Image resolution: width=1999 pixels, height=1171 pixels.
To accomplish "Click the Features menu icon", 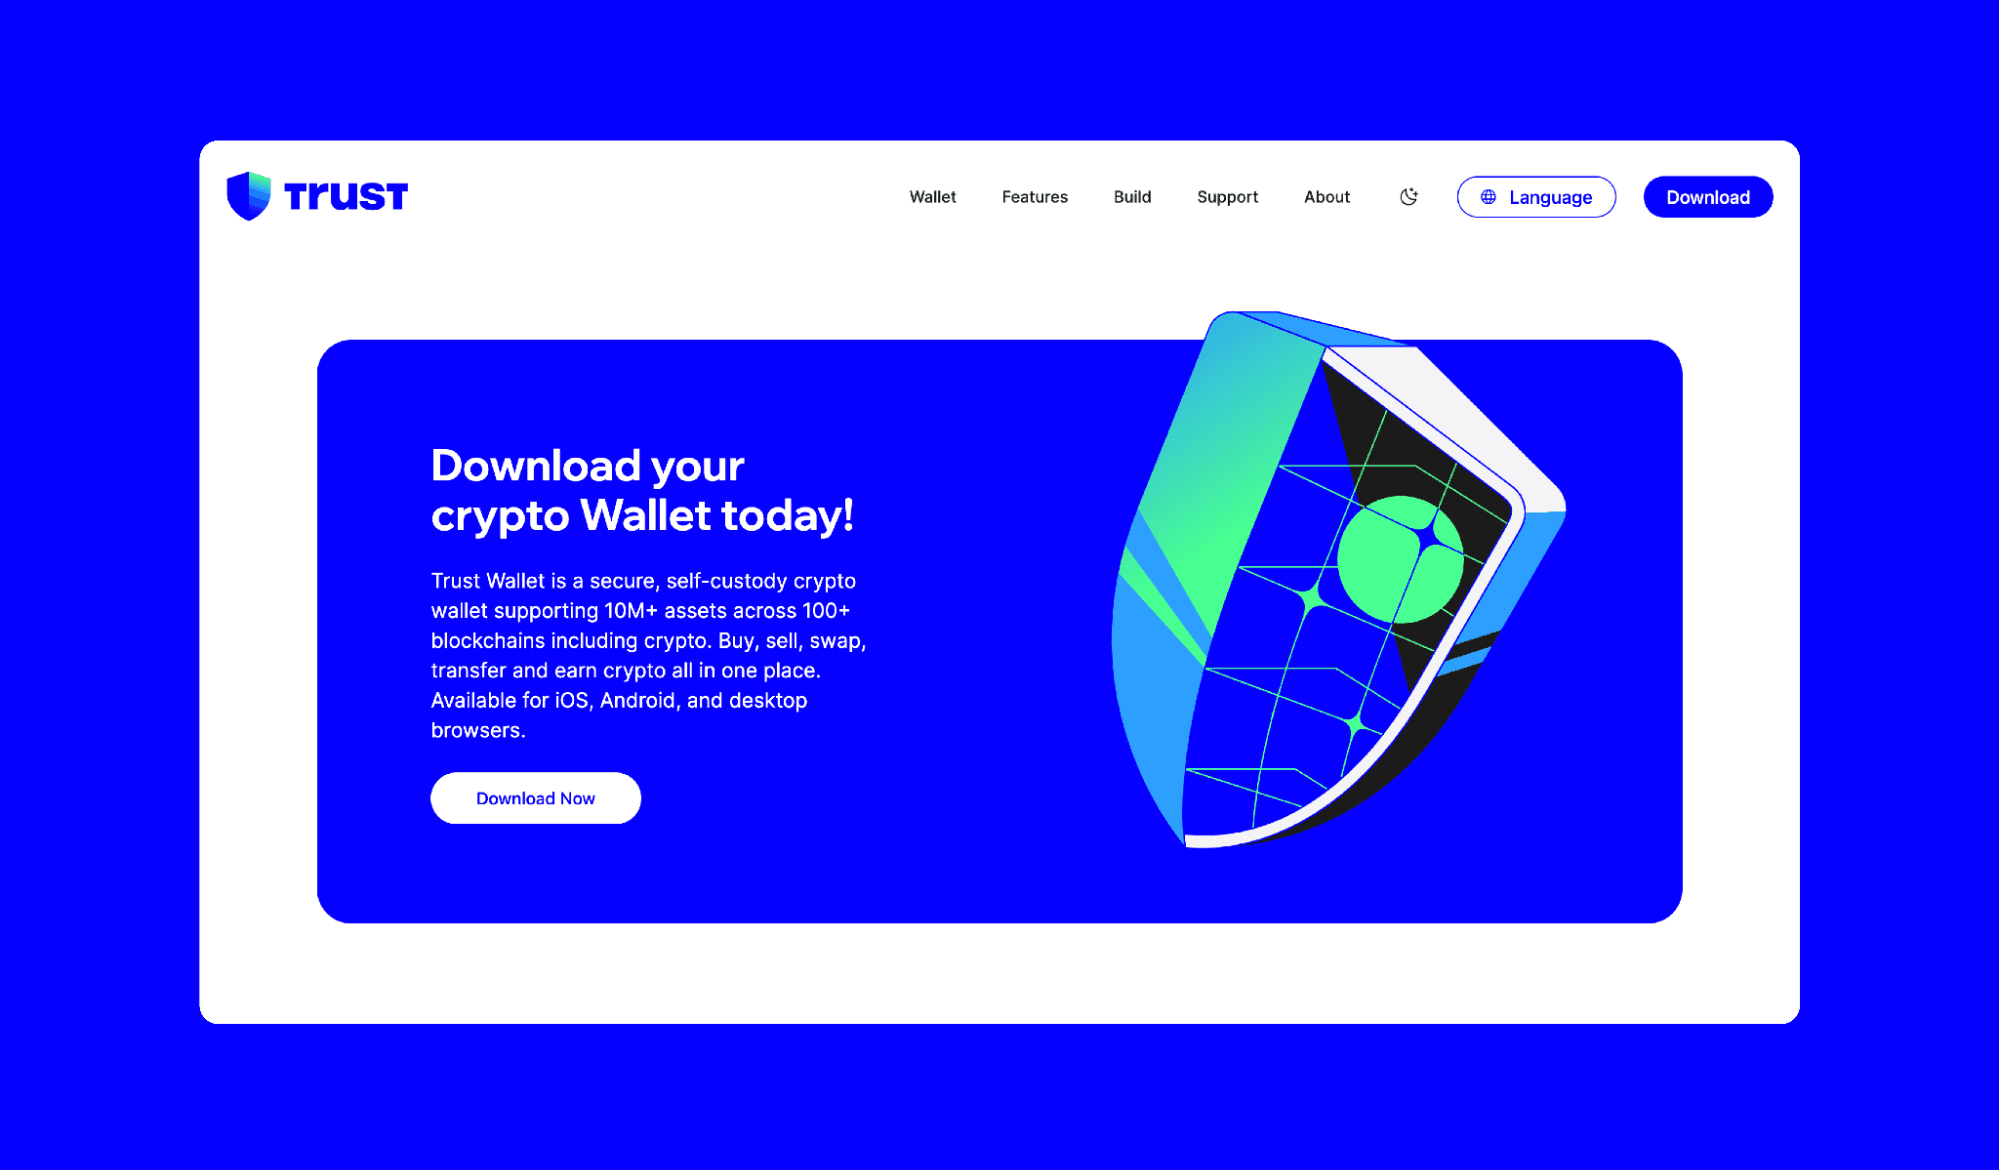I will [x=1034, y=197].
